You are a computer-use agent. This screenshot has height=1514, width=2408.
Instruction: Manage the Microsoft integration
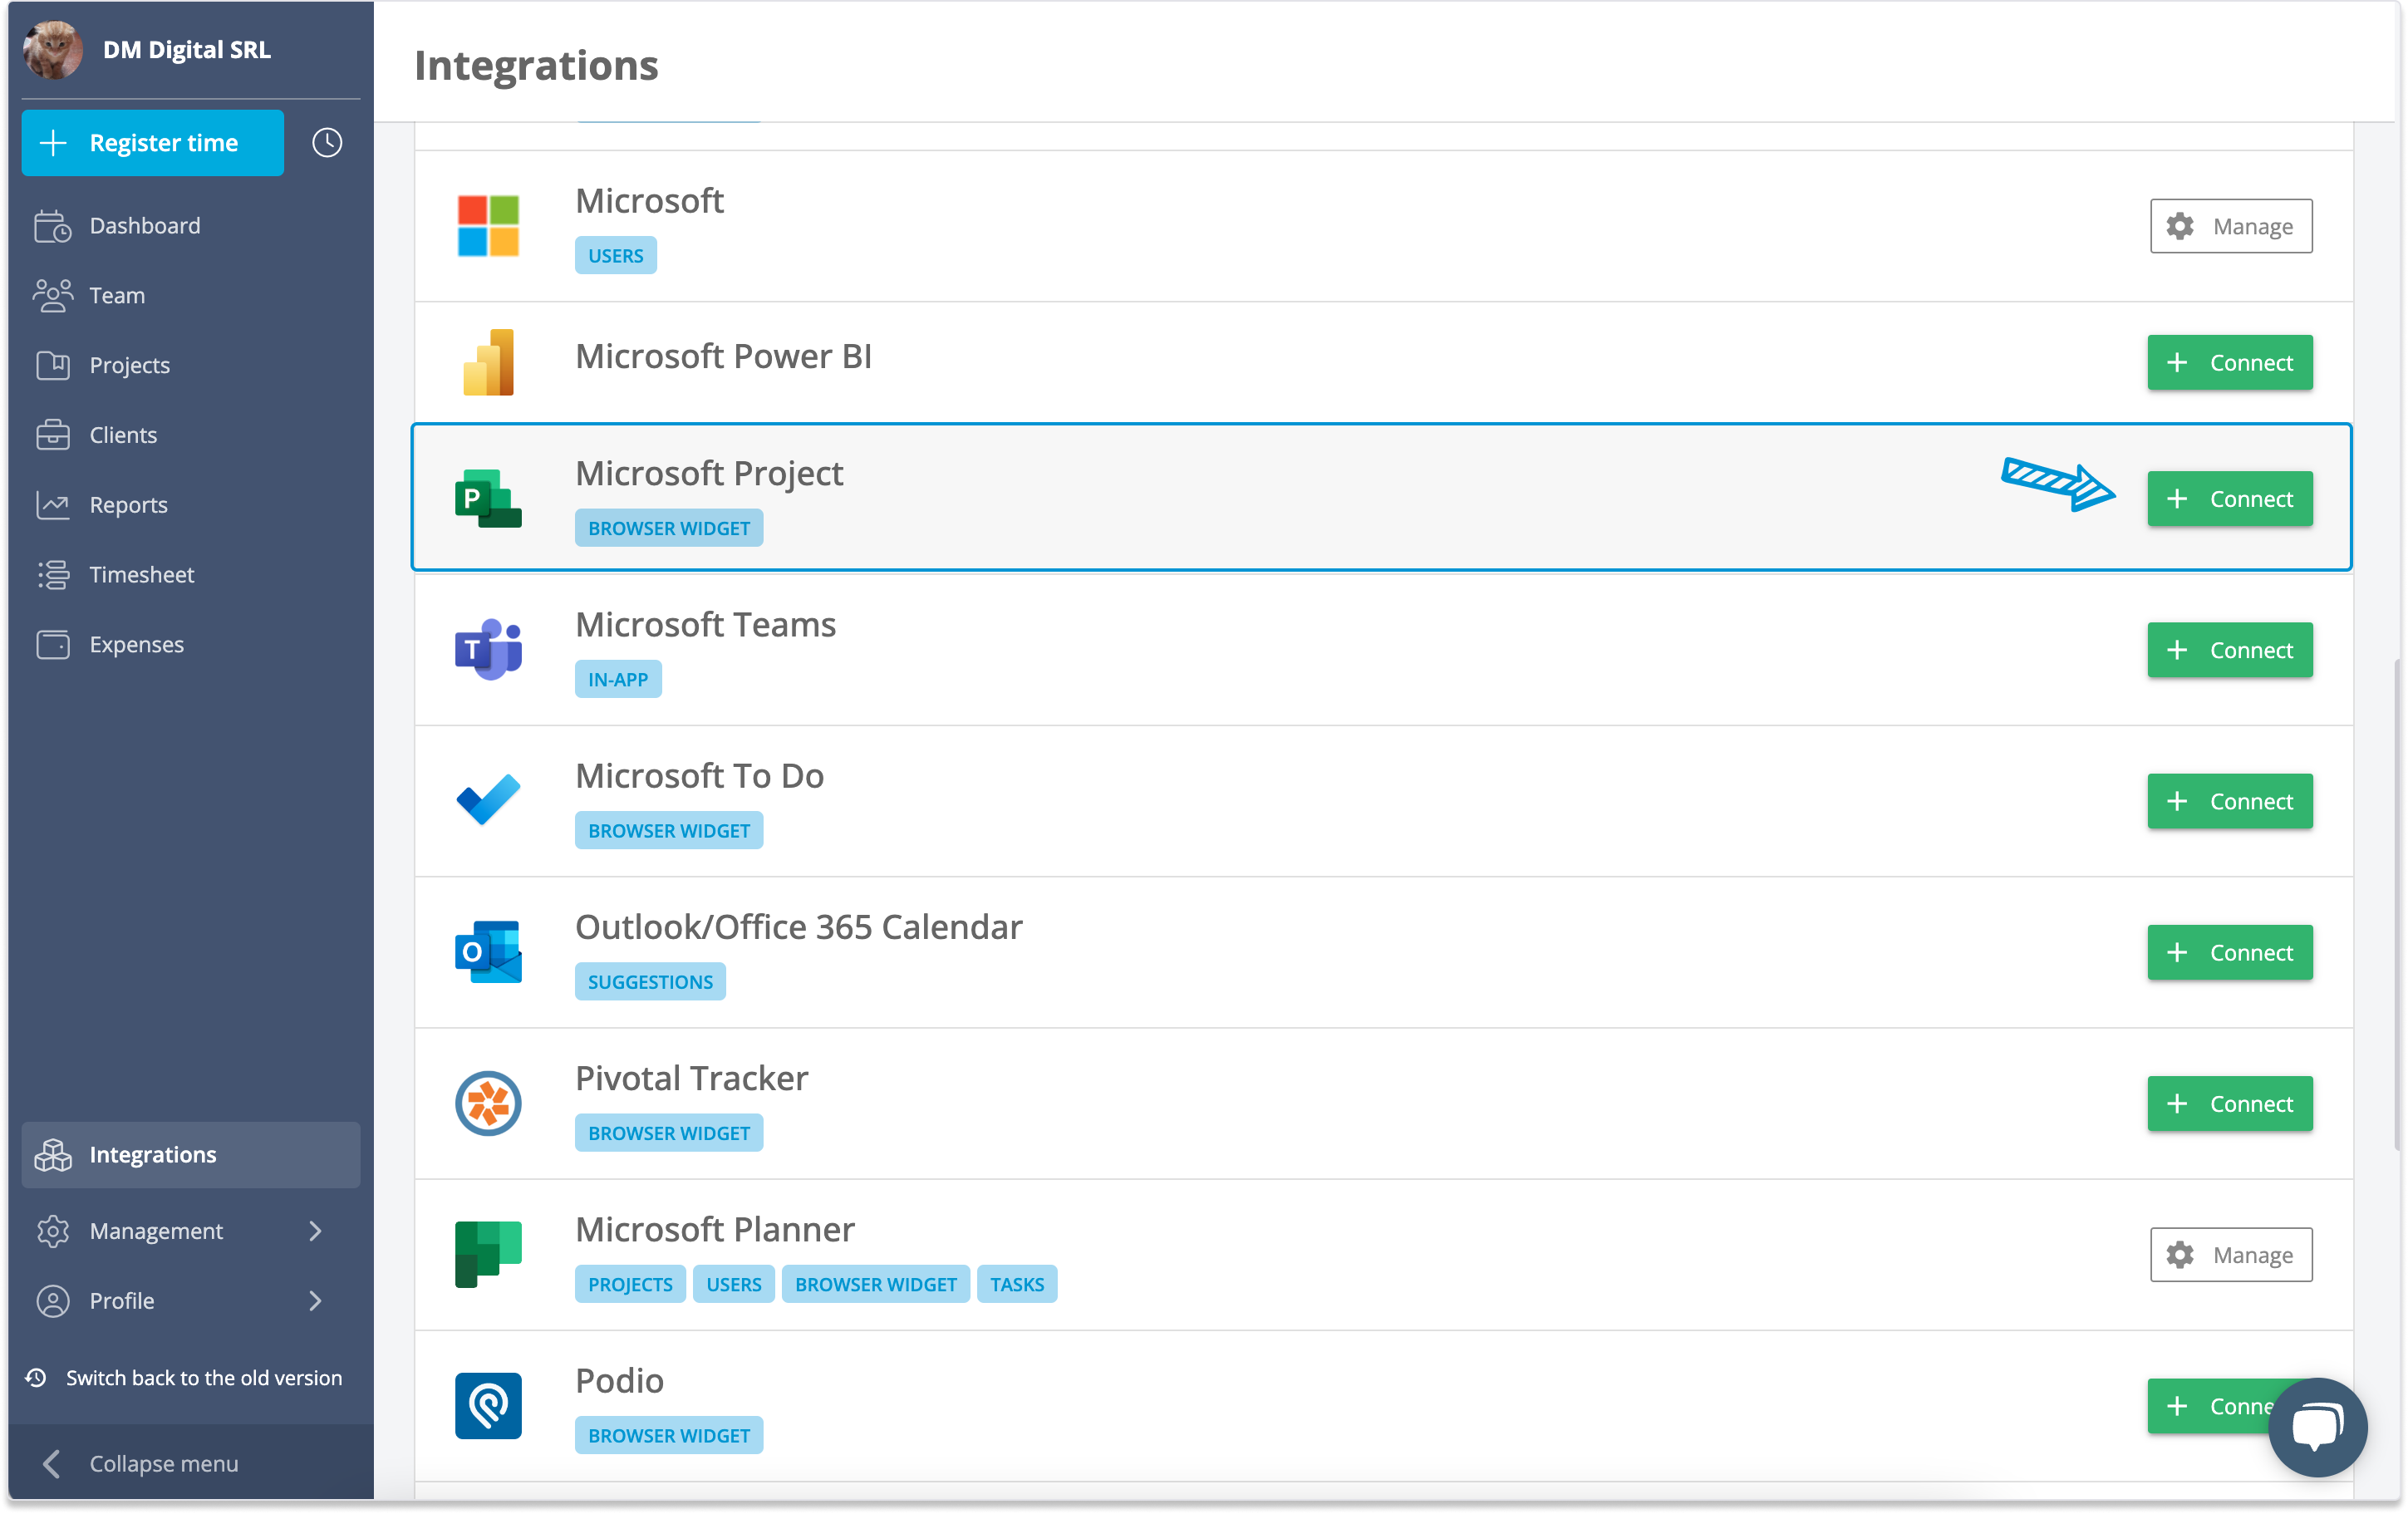click(x=2231, y=226)
